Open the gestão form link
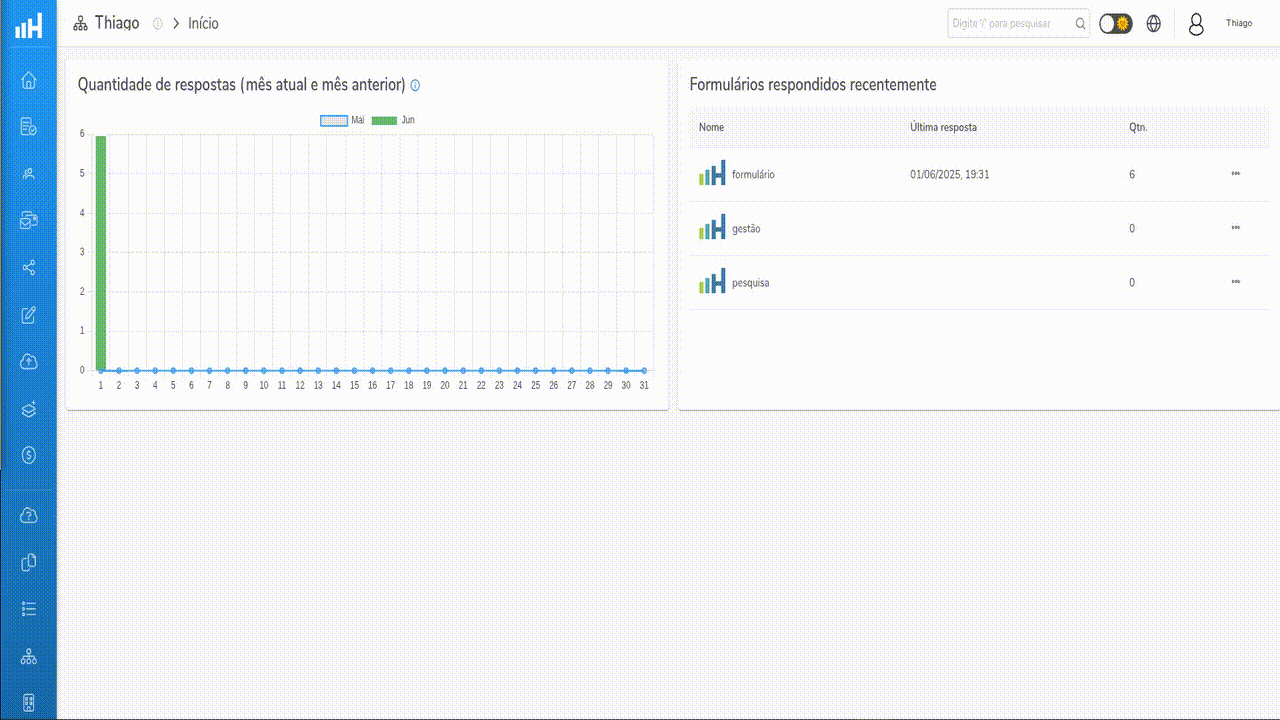This screenshot has width=1280, height=720. (746, 228)
